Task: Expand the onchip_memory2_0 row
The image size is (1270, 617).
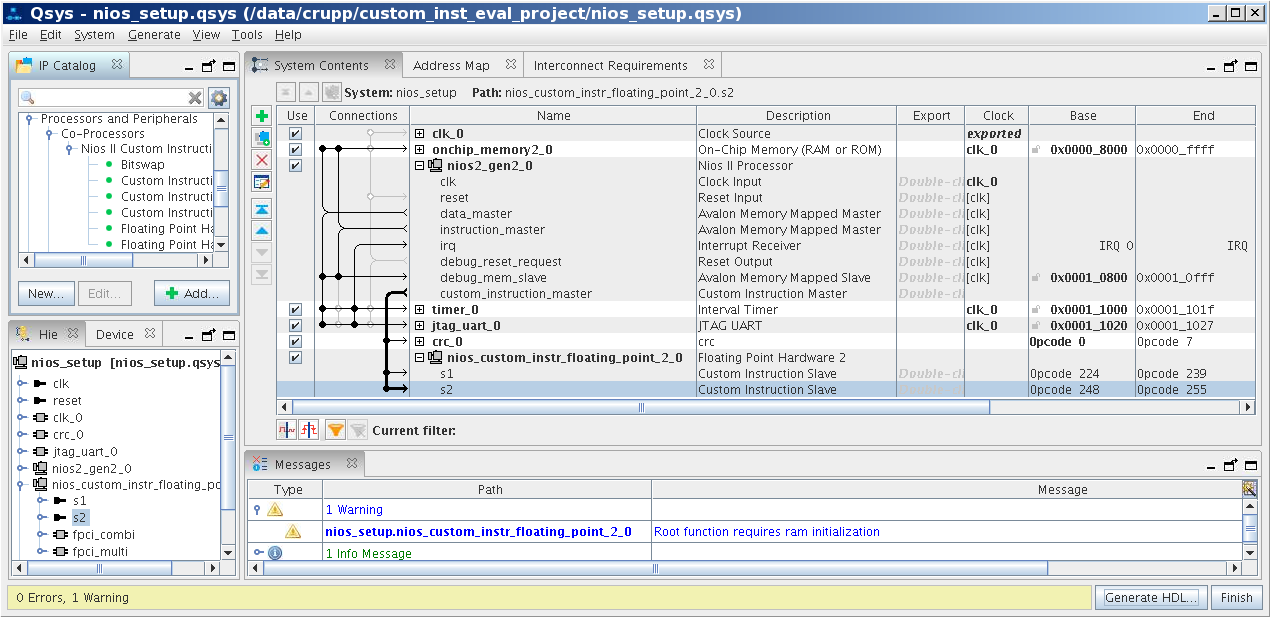Action: coord(420,150)
